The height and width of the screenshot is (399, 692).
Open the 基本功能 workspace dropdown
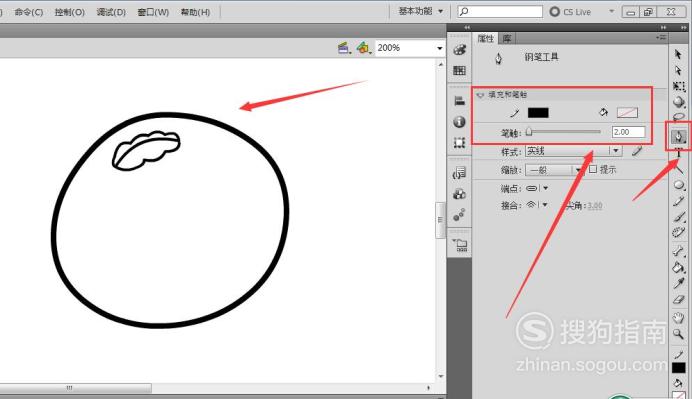click(421, 11)
